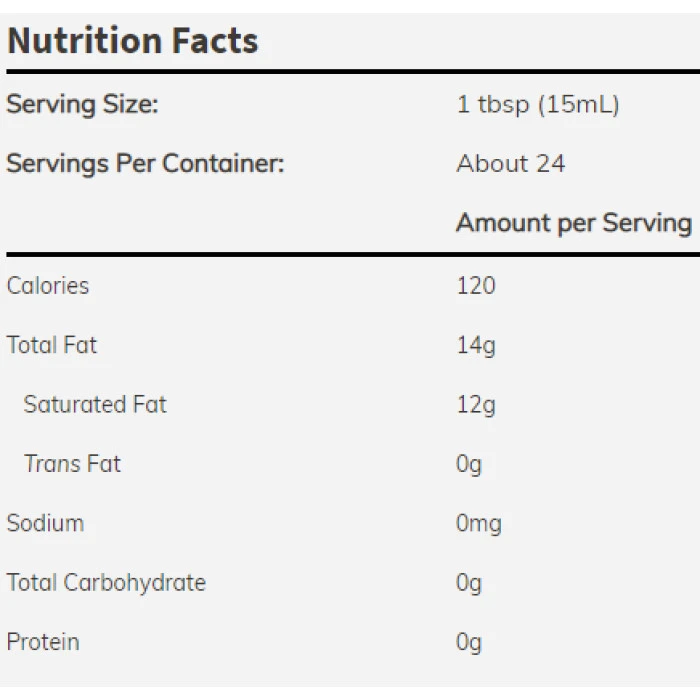Click the Total Carbohydrate label

point(106,582)
